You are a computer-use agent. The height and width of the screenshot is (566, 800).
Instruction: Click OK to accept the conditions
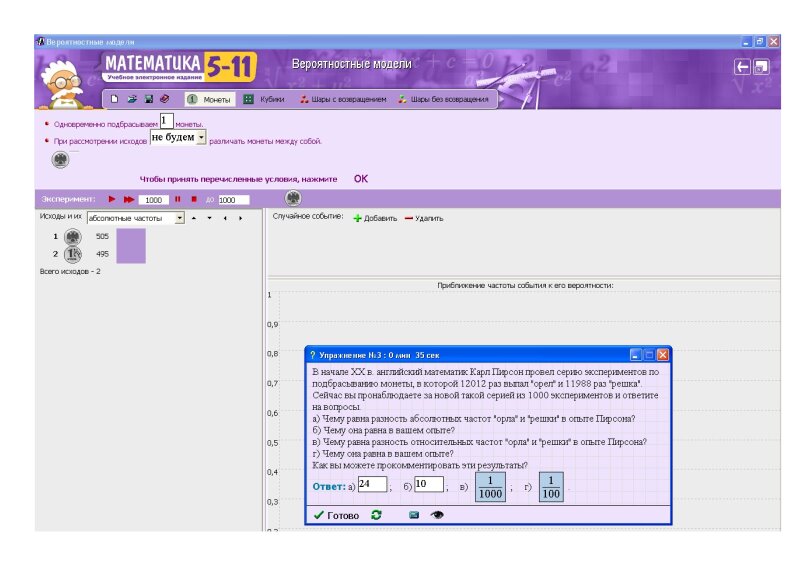(361, 178)
